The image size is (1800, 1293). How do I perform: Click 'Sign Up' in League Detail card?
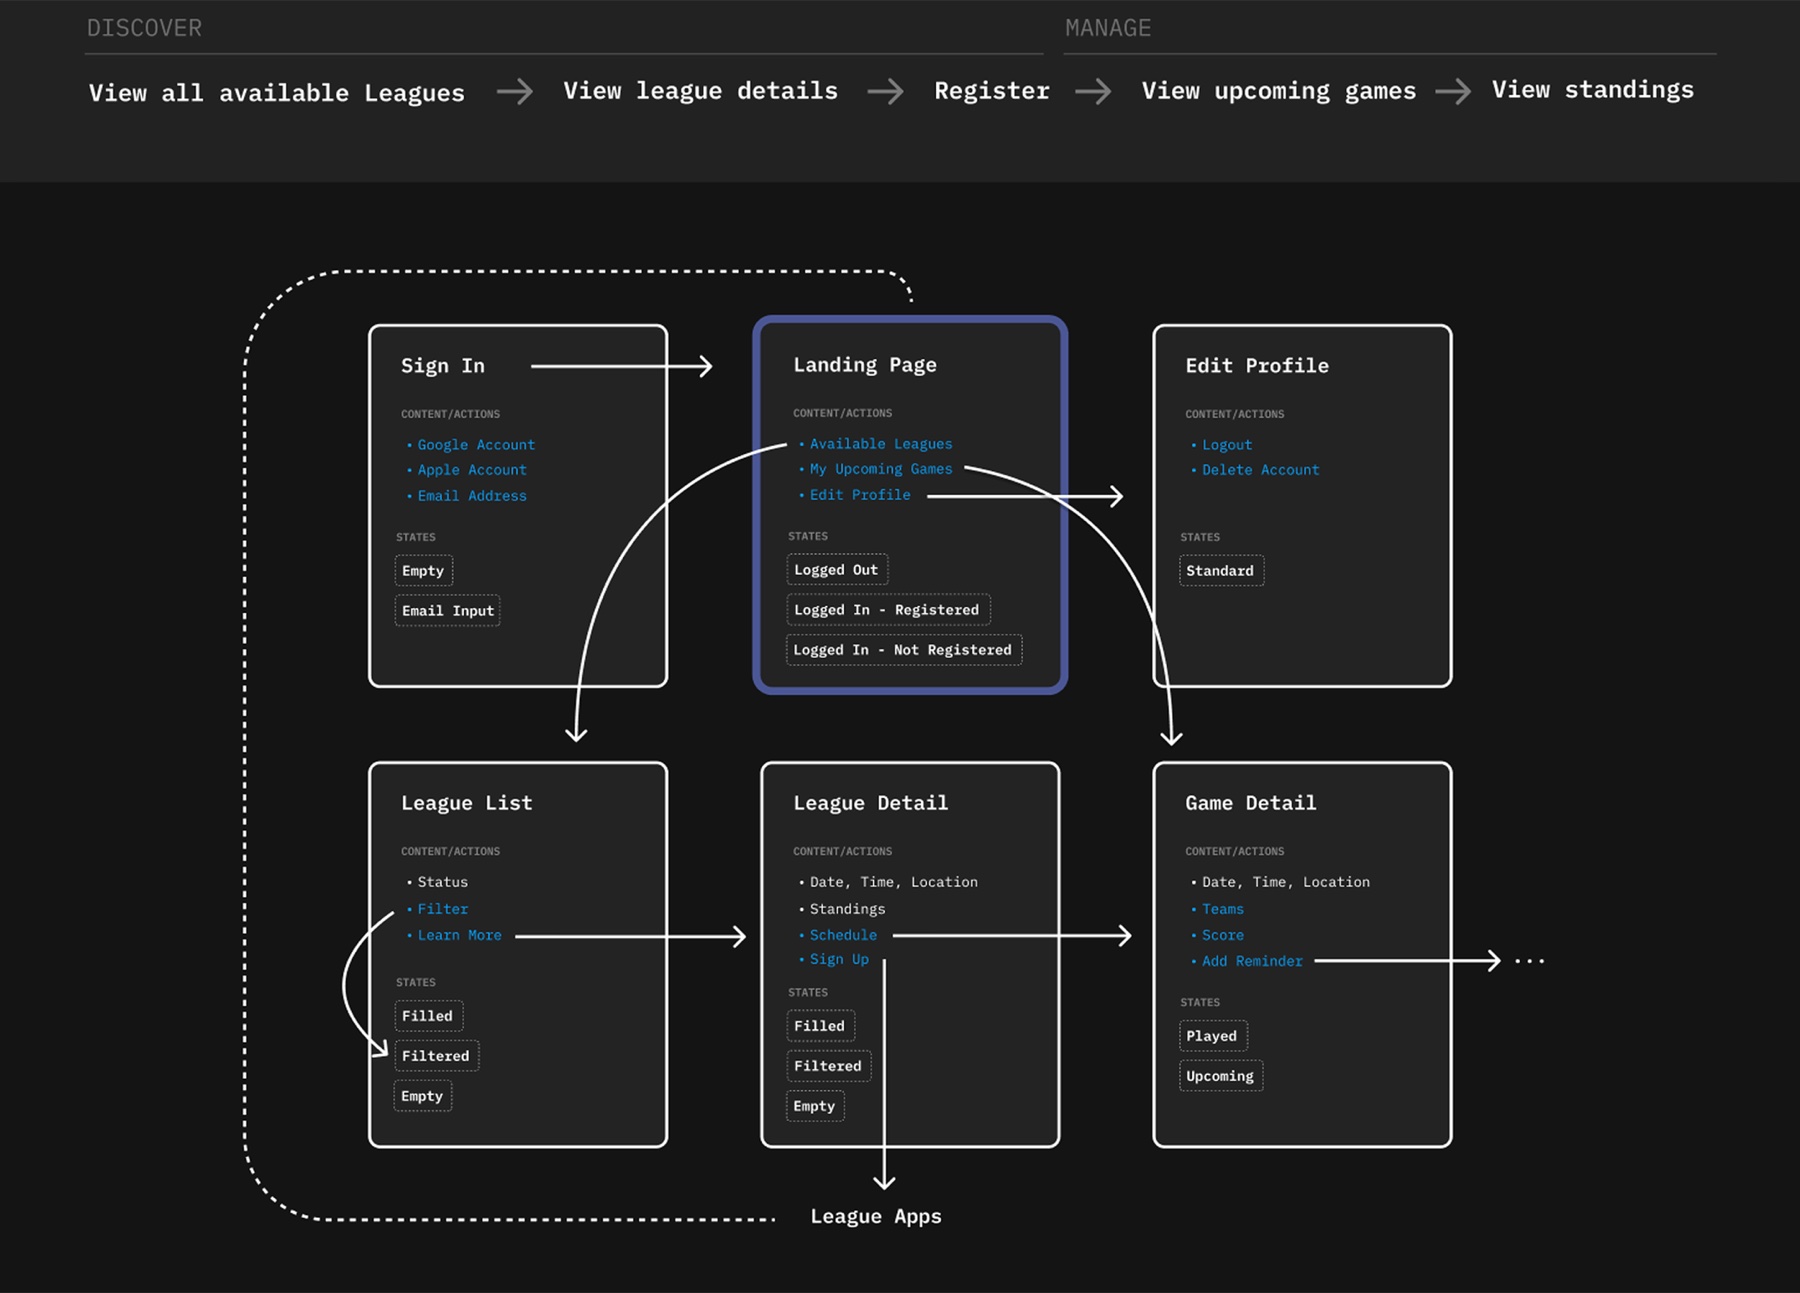click(x=839, y=959)
